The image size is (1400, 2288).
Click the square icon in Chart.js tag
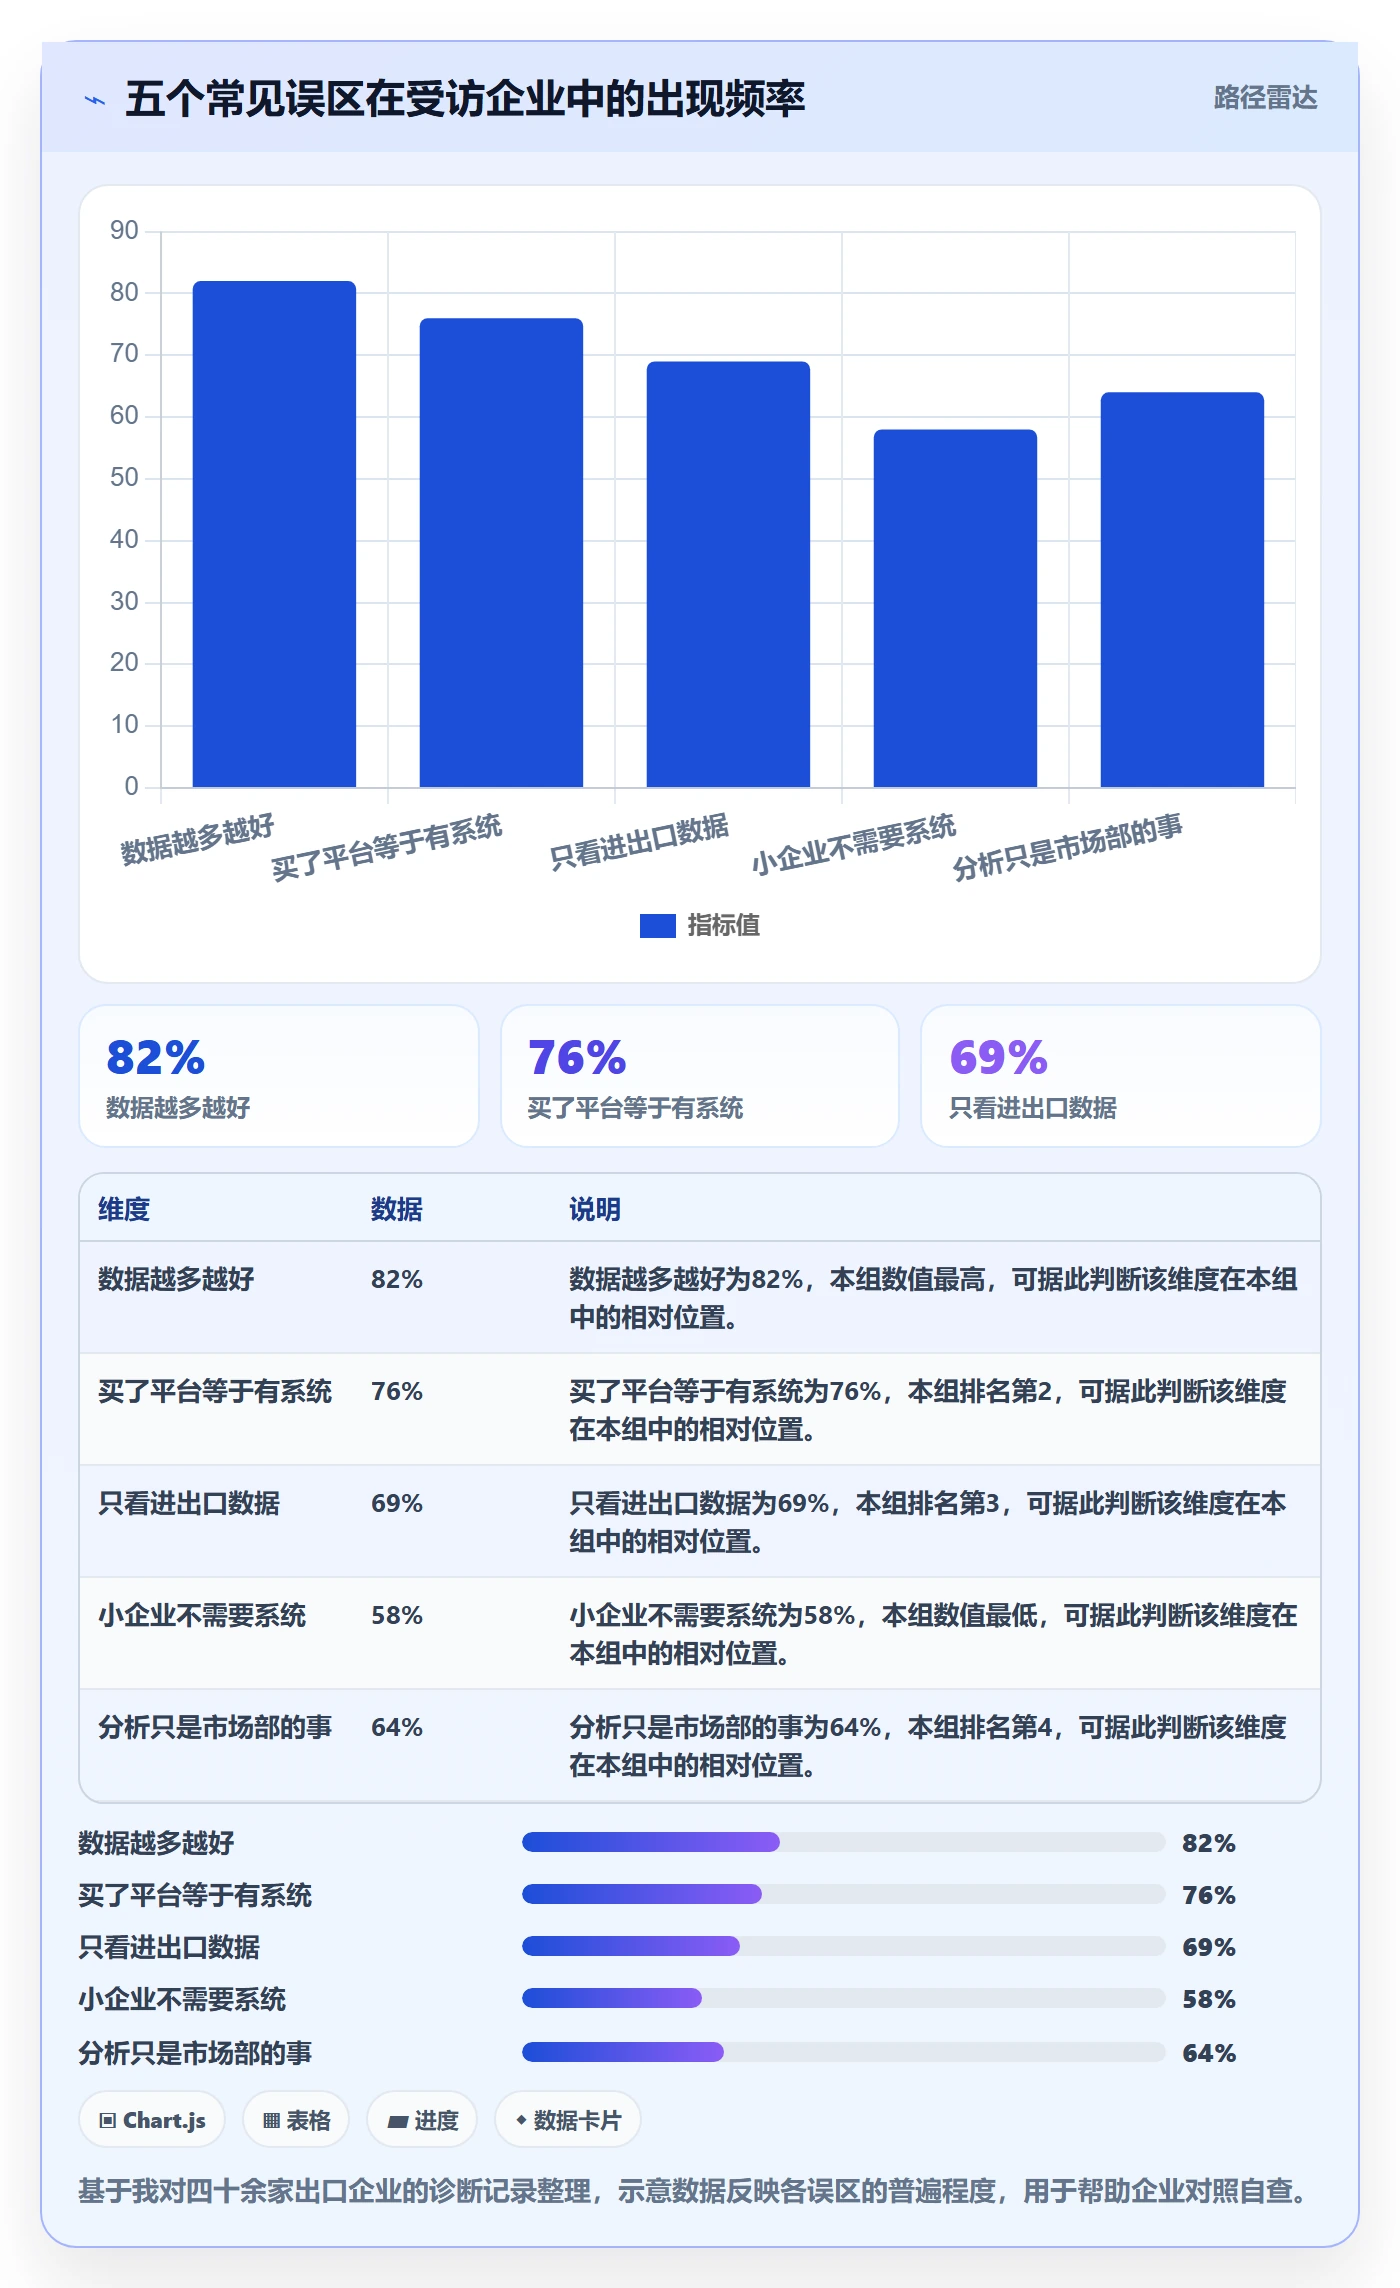(108, 2121)
